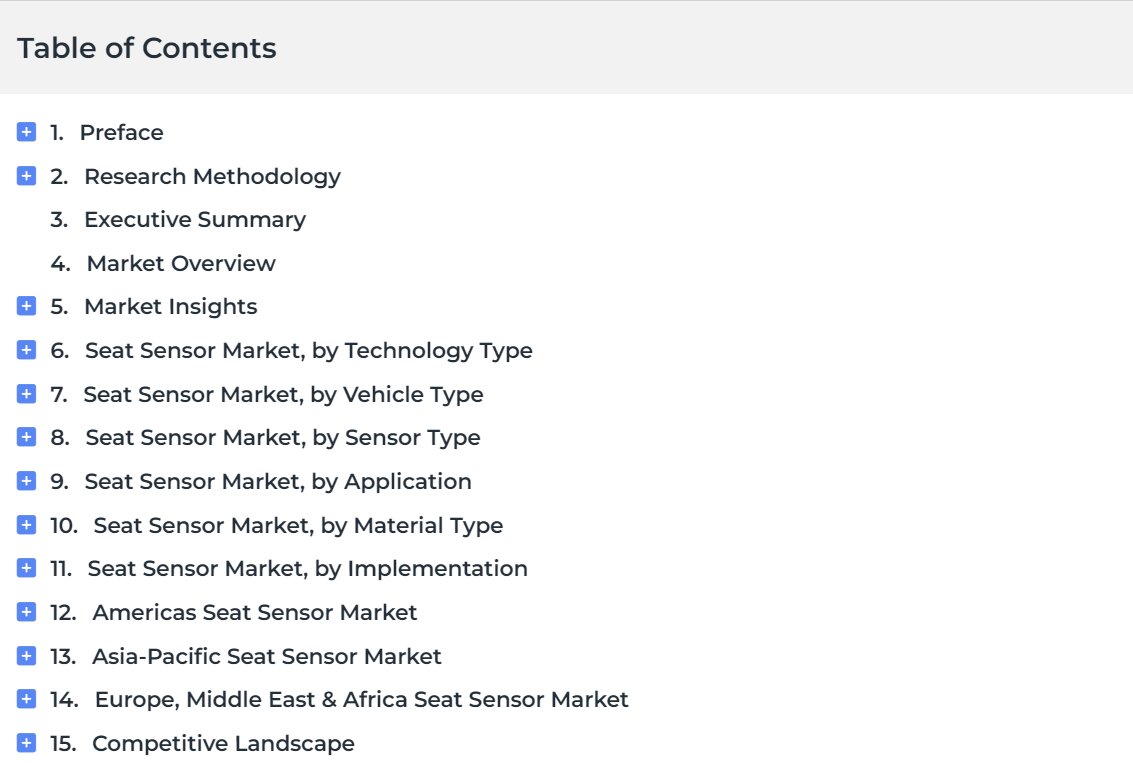Expand Europe, Middle East & Africa plus icon
Image resolution: width=1133 pixels, height=773 pixels.
coord(27,699)
